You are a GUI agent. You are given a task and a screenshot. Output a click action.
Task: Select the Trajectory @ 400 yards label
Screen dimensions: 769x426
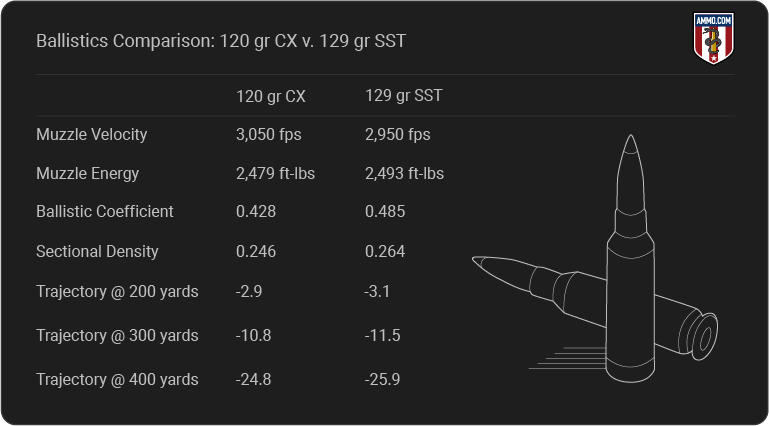coord(117,379)
